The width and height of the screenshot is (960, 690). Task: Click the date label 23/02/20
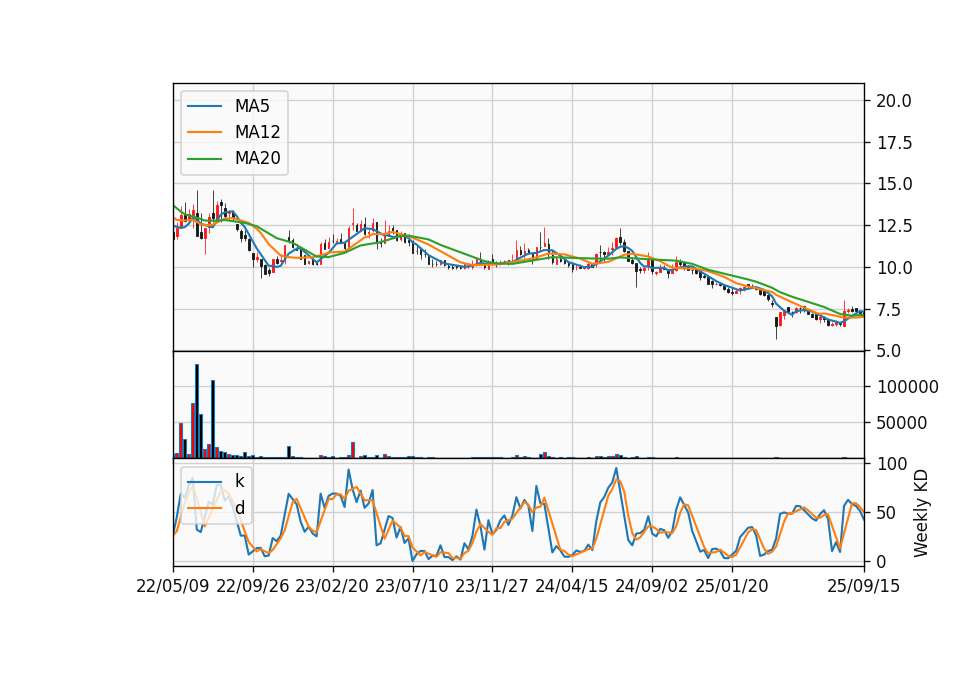point(332,586)
